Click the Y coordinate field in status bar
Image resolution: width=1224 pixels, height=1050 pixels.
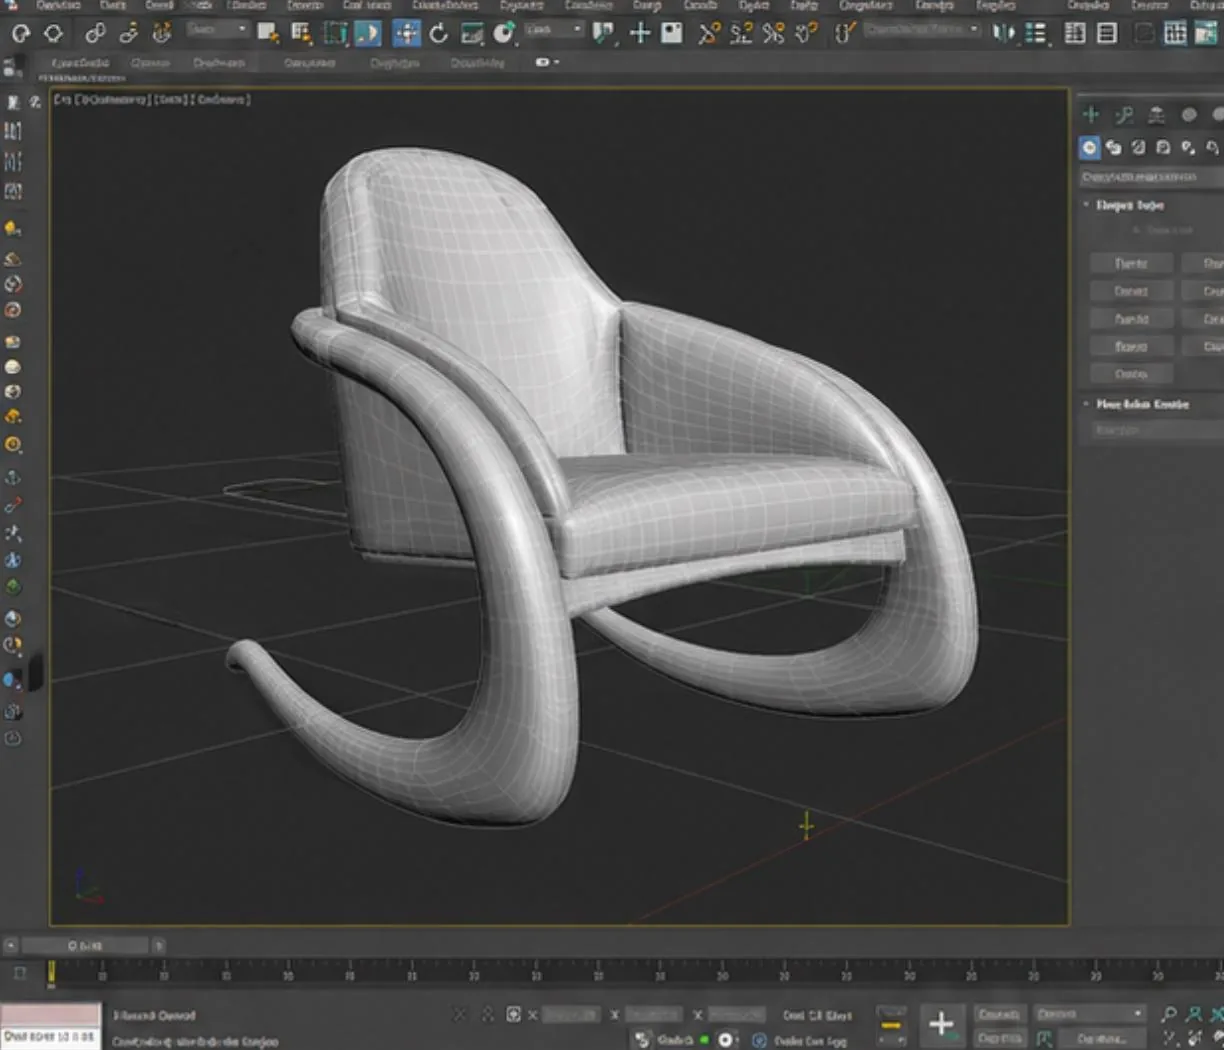click(x=654, y=1014)
